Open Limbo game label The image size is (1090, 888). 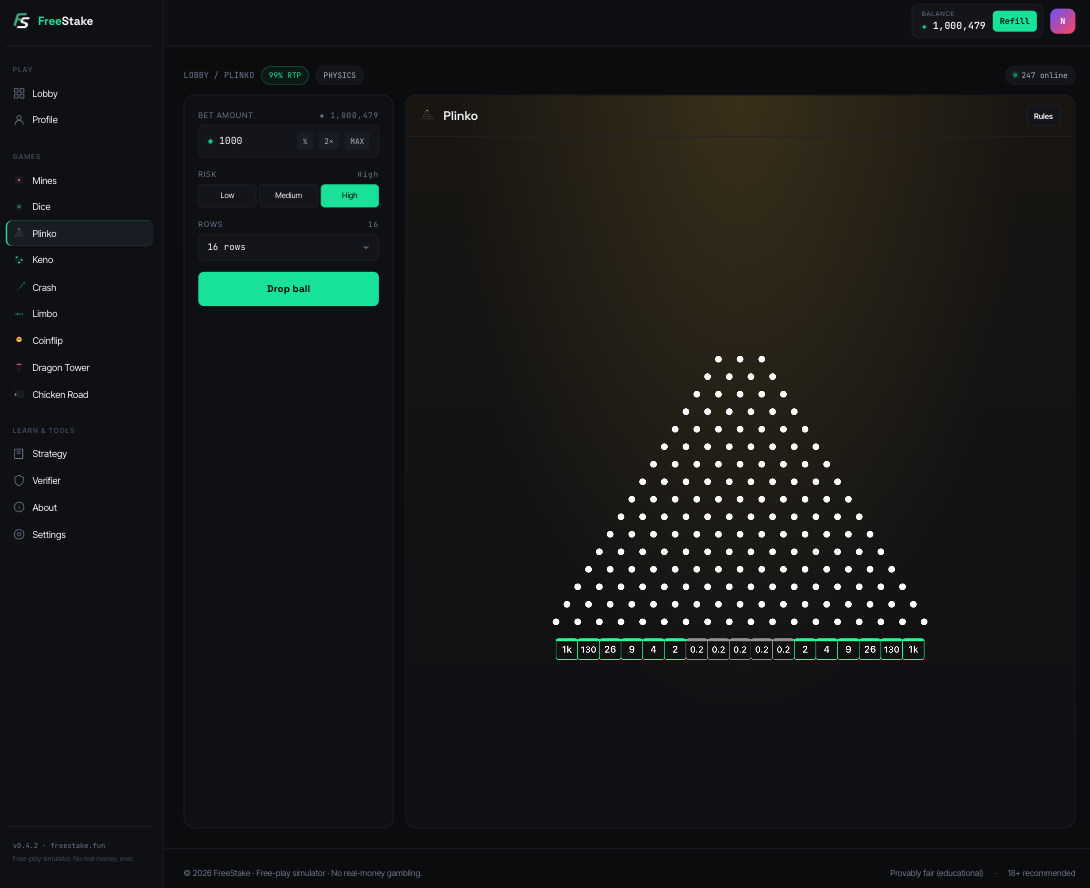pos(44,314)
